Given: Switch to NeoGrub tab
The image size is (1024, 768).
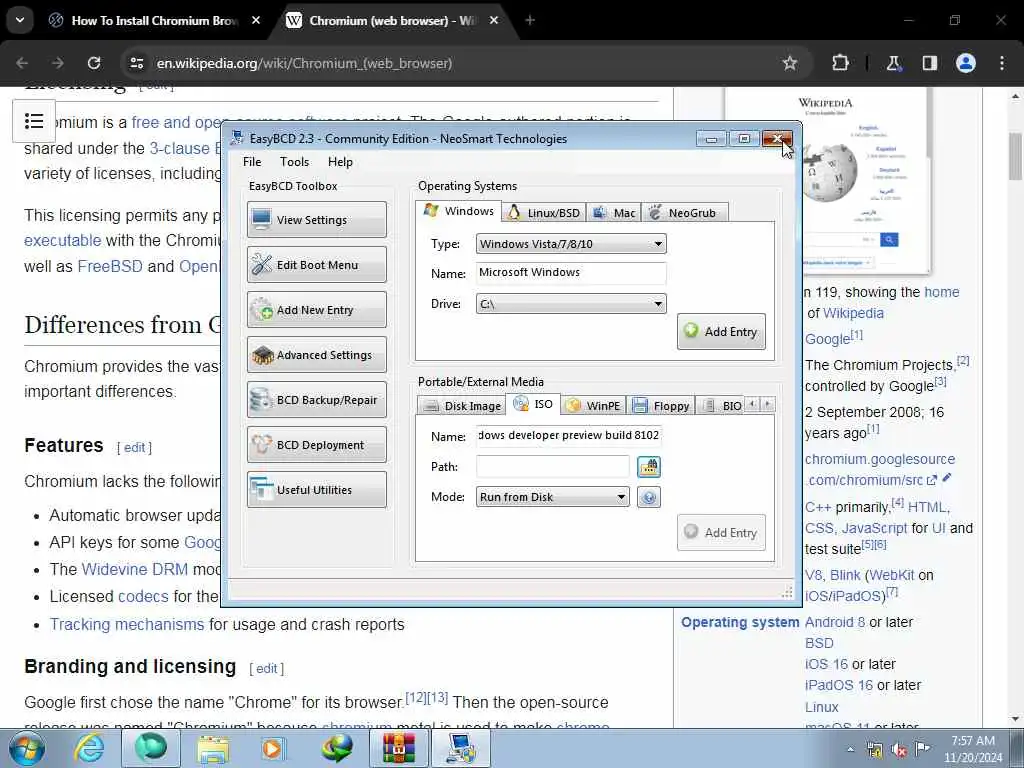Looking at the screenshot, I should (x=684, y=213).
